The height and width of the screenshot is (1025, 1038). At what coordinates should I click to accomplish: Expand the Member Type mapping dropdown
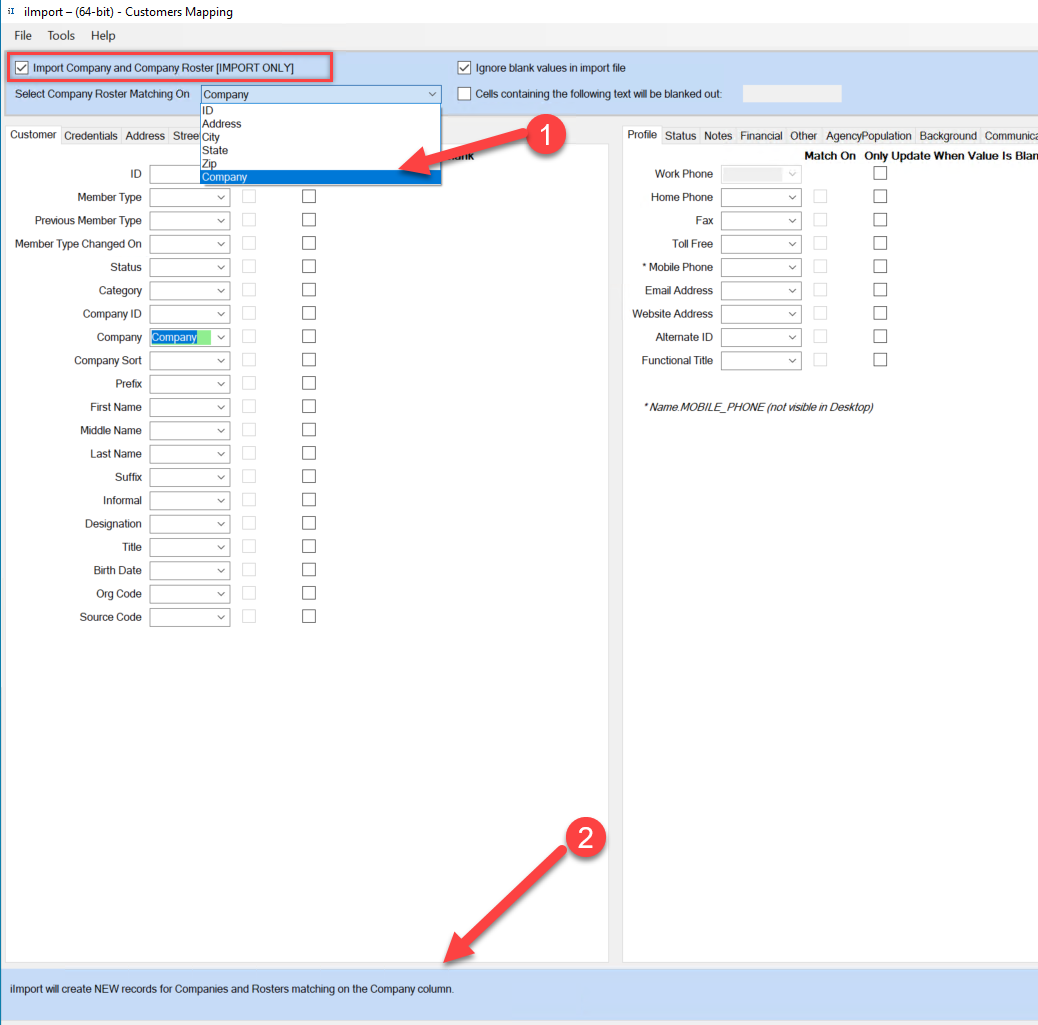coord(220,198)
